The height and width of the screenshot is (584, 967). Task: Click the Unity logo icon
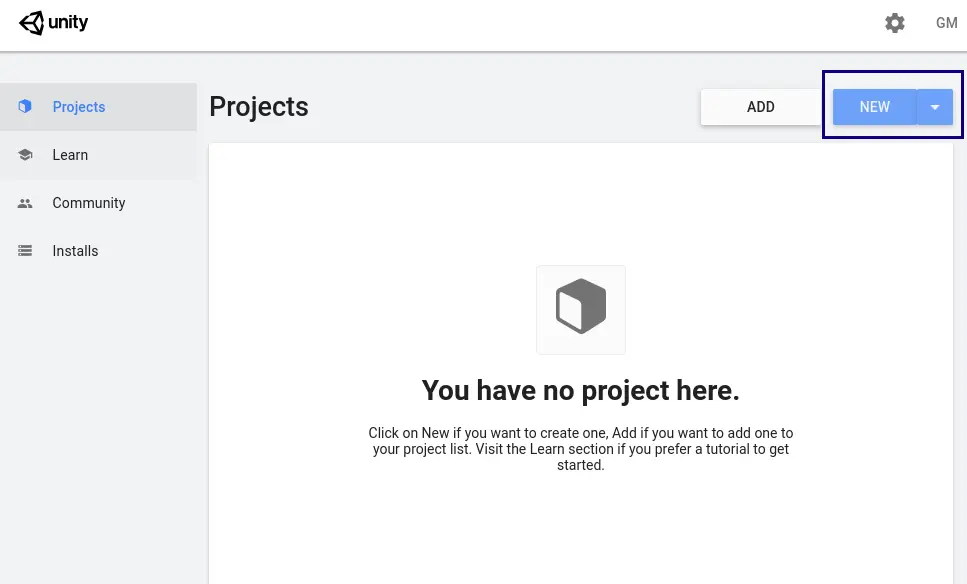click(31, 23)
